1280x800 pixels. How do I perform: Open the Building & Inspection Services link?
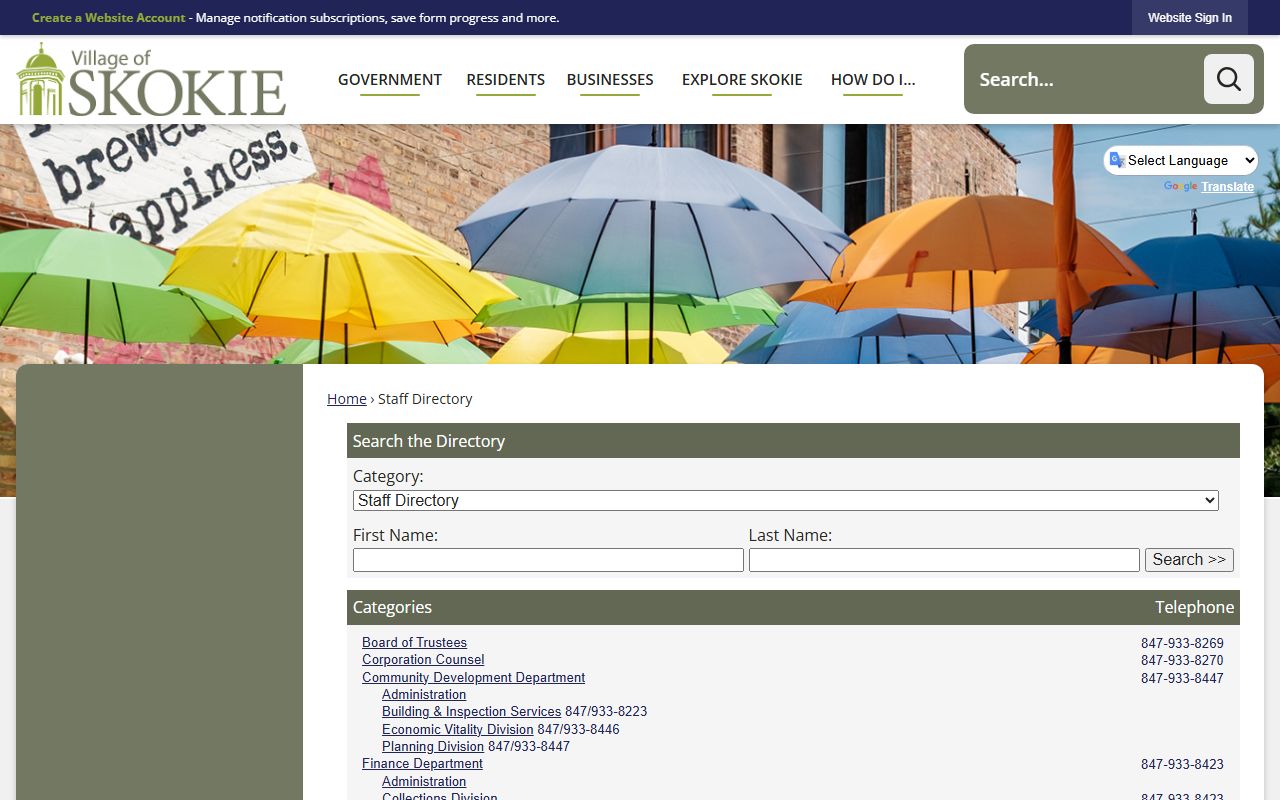tap(471, 712)
